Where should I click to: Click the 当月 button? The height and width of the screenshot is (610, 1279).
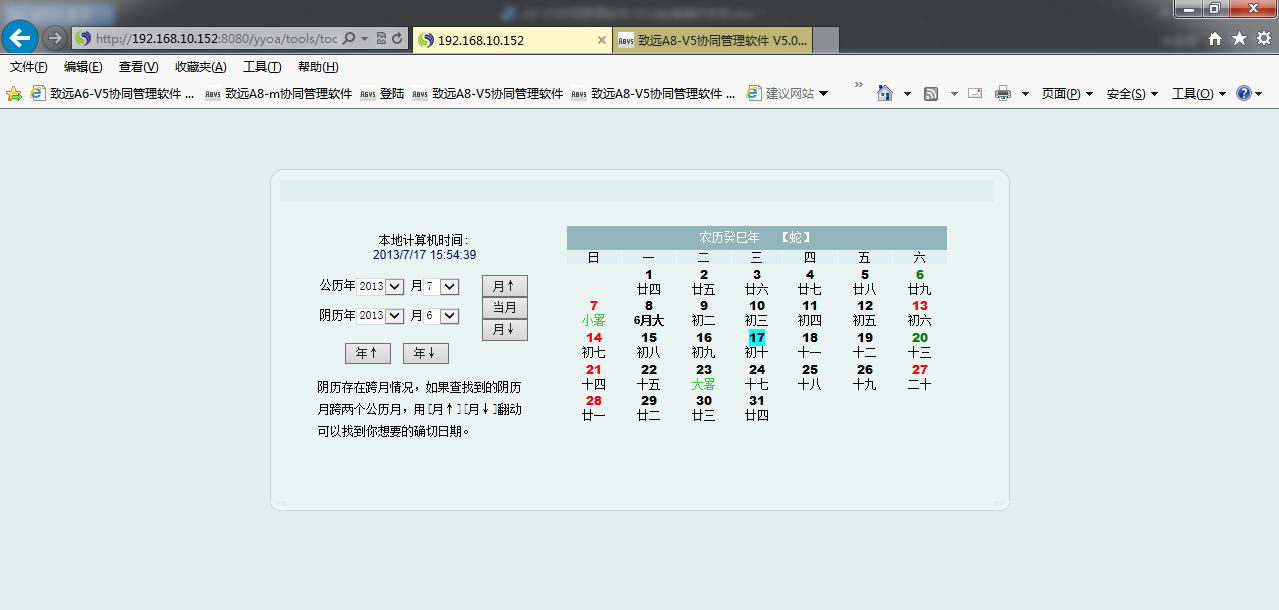[x=504, y=308]
